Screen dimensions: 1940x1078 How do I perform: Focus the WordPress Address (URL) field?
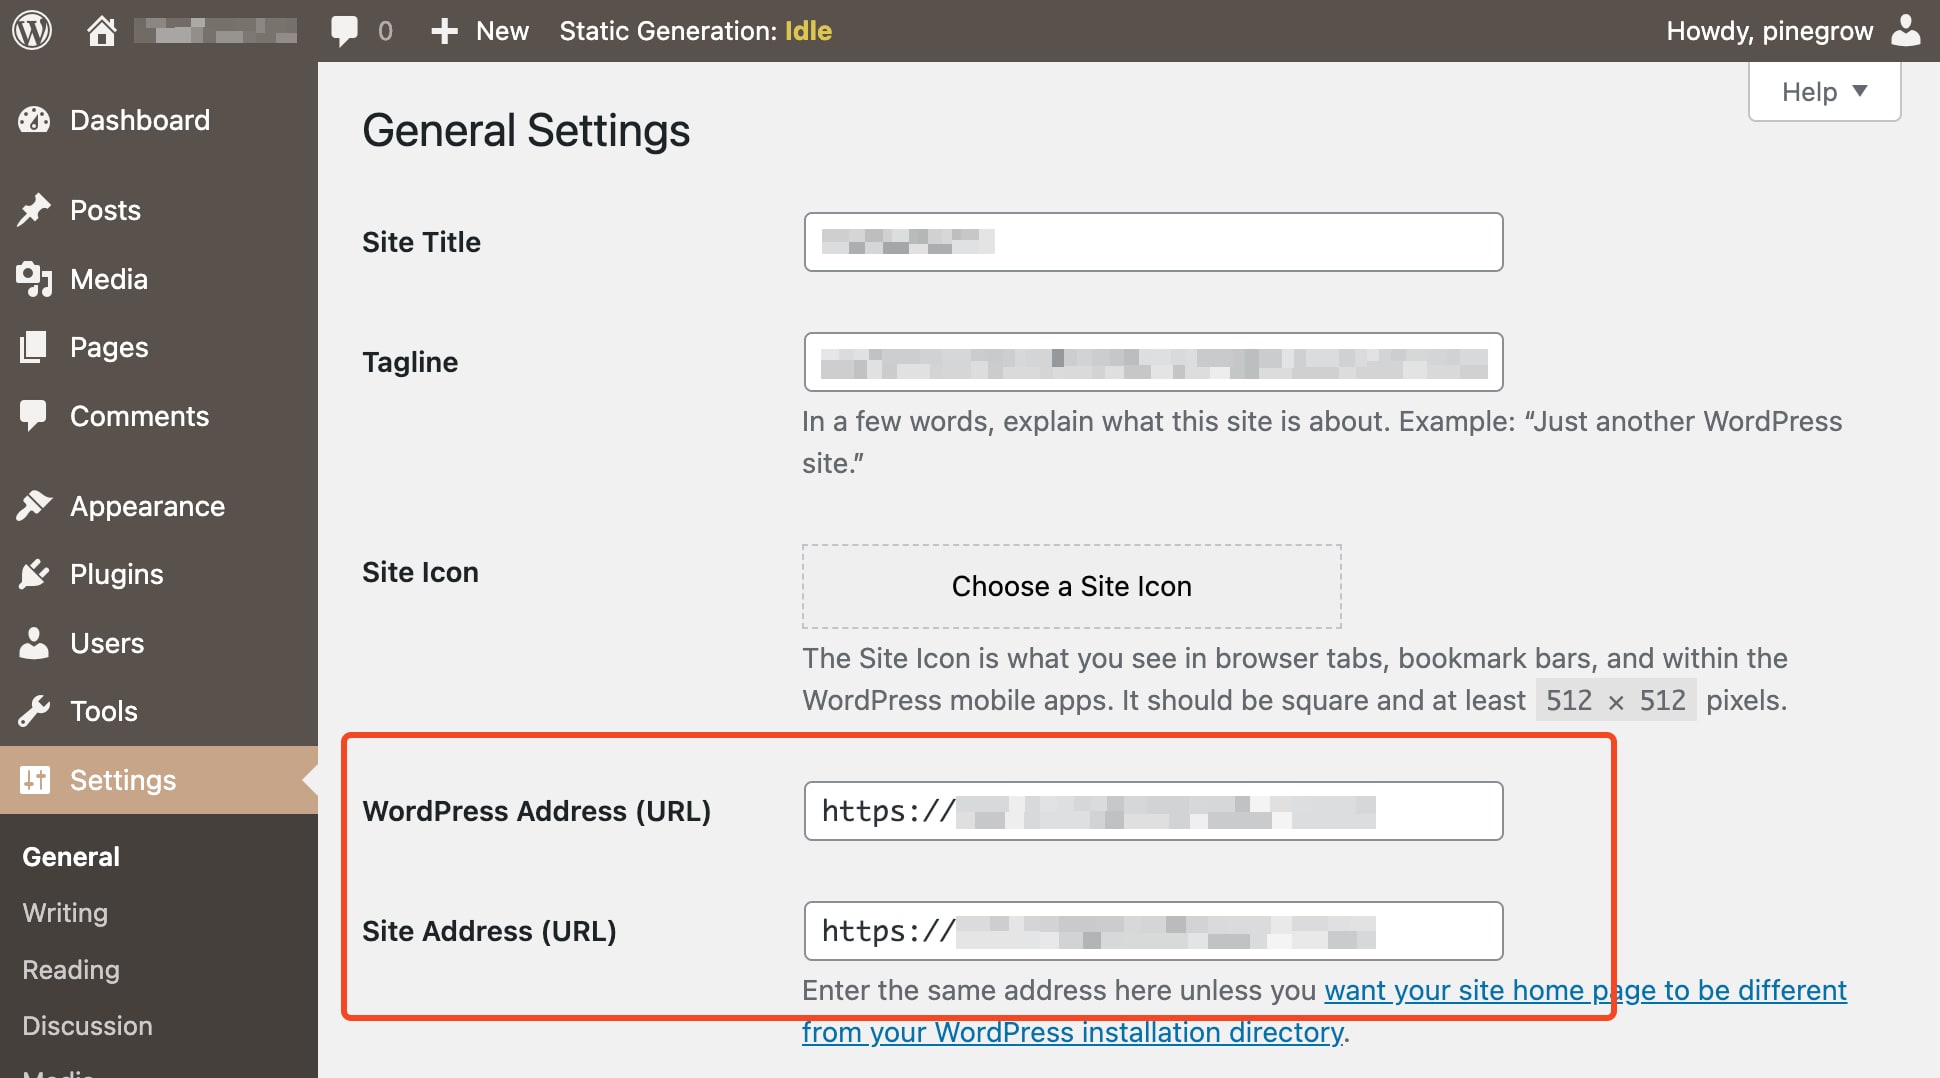1153,811
